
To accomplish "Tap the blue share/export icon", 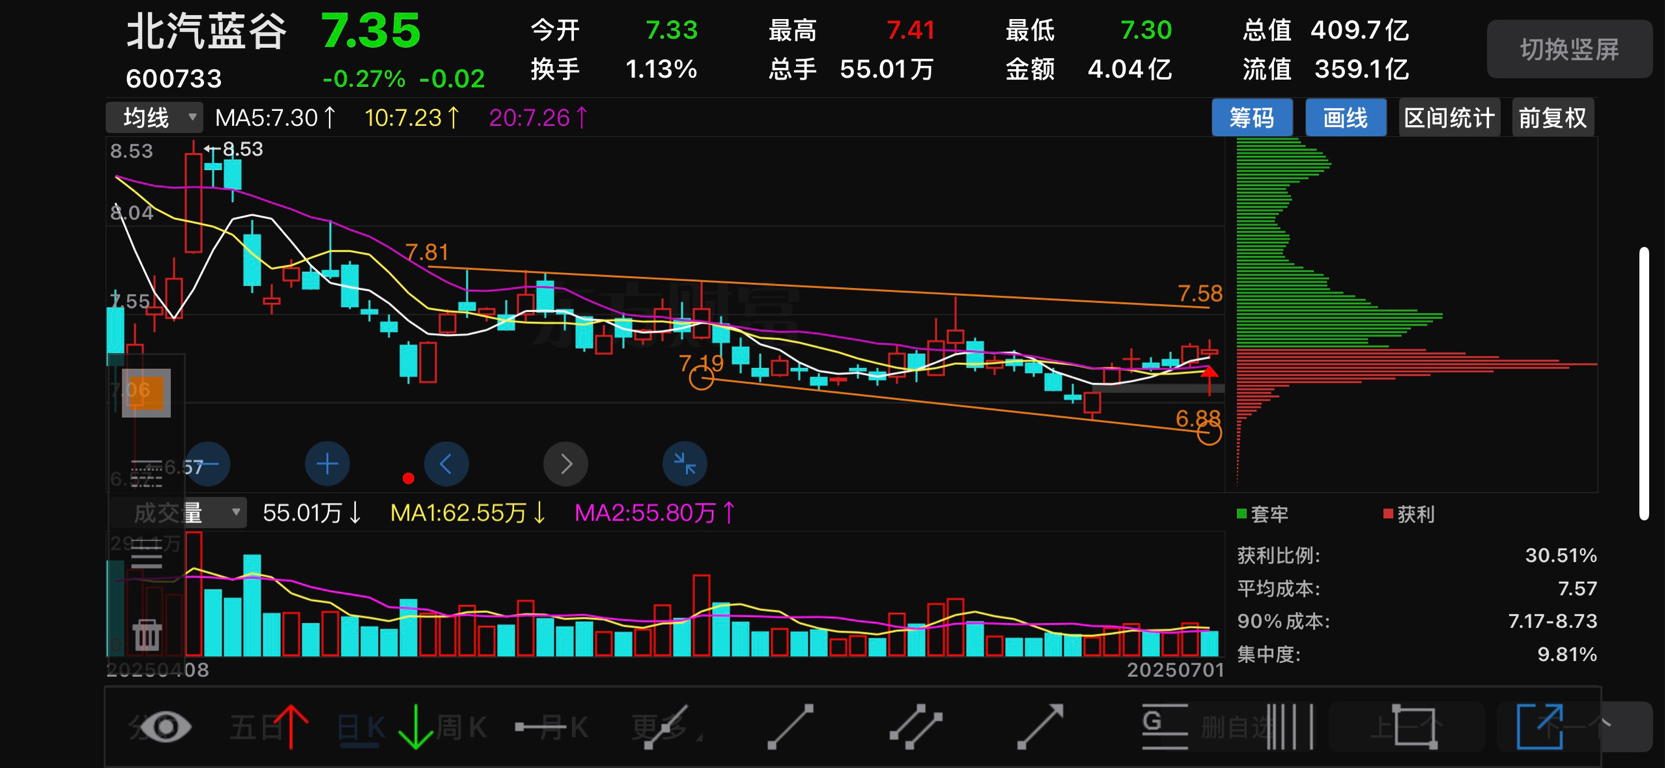I will point(1540,726).
